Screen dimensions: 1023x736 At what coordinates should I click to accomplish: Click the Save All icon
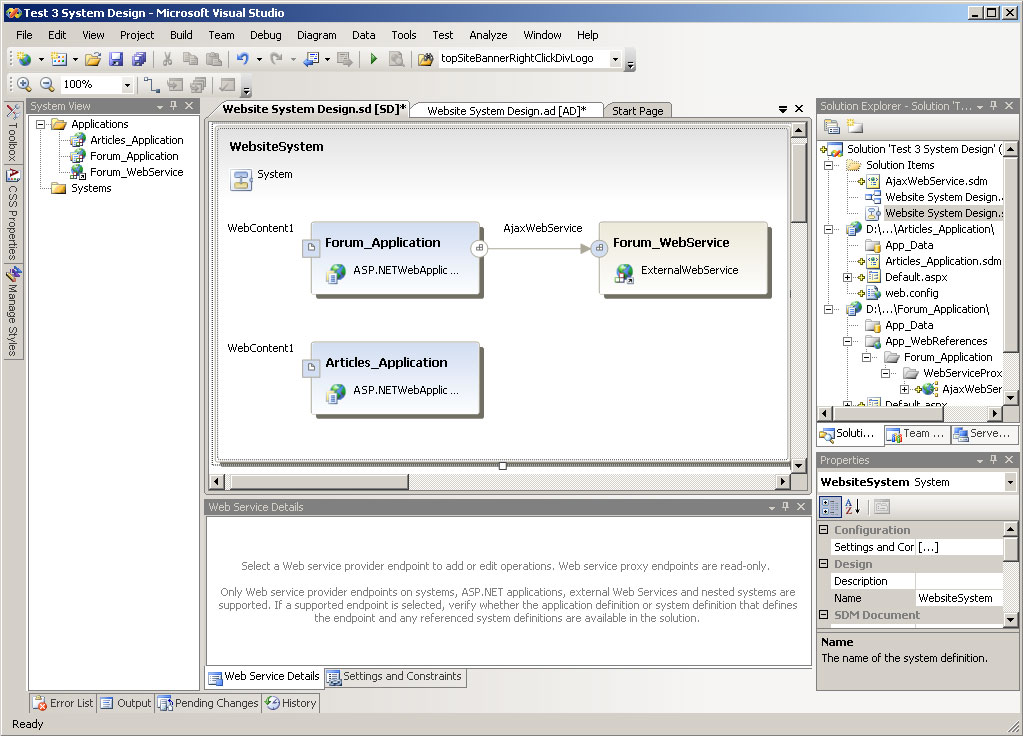139,59
